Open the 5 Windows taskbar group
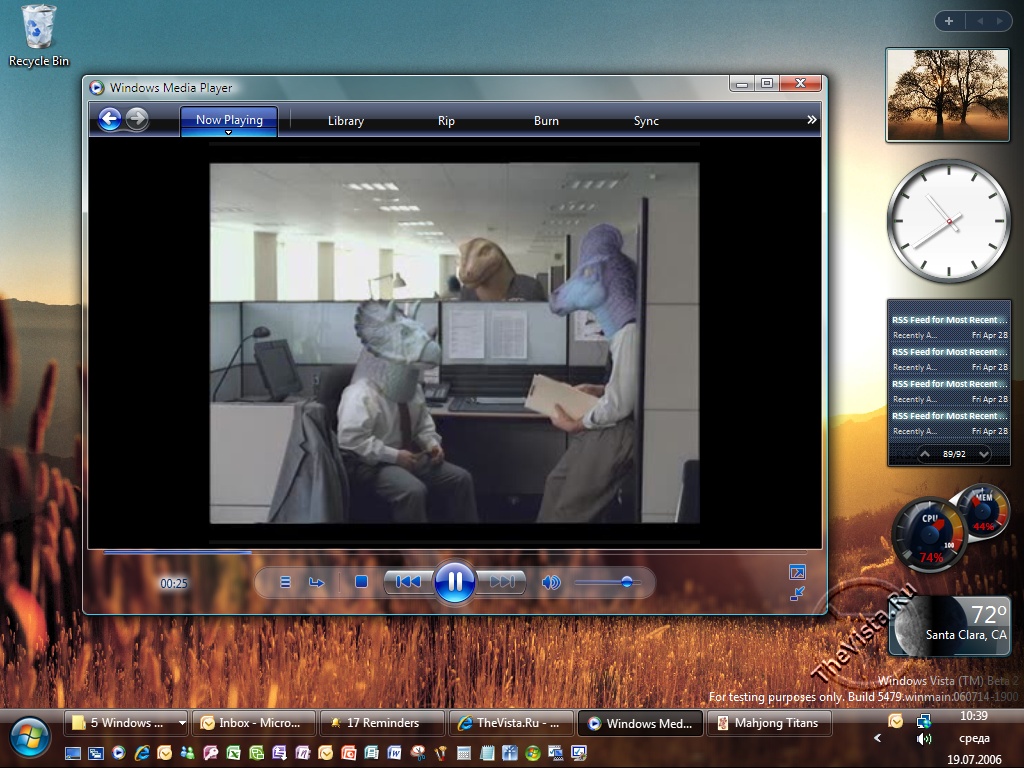 pos(126,723)
